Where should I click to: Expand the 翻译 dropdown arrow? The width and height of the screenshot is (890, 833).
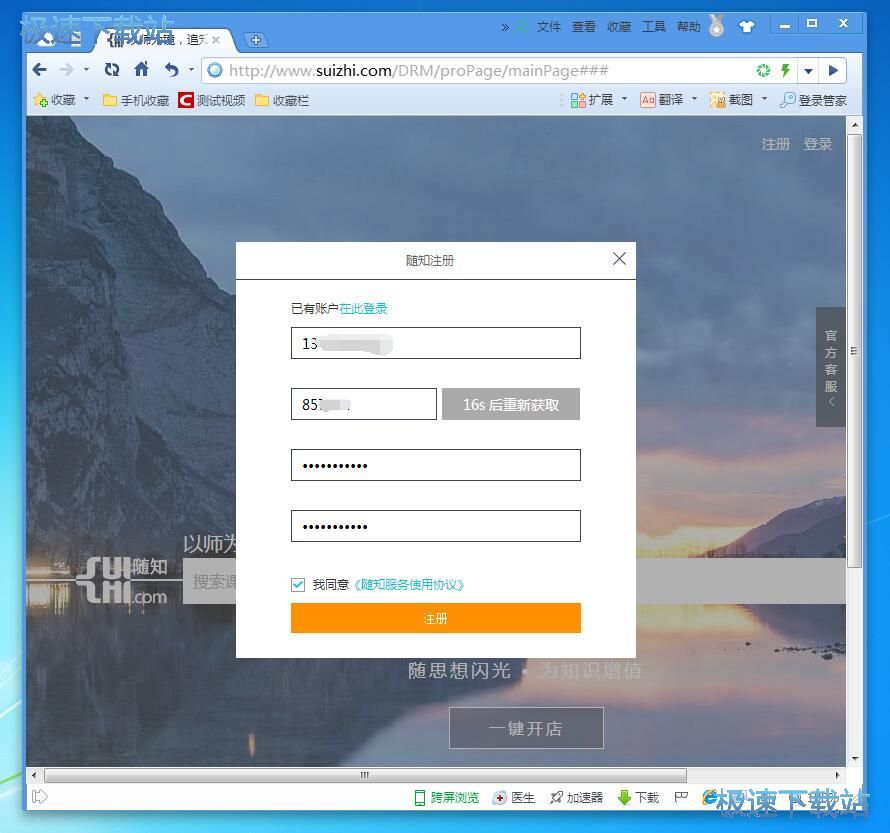pyautogui.click(x=694, y=99)
